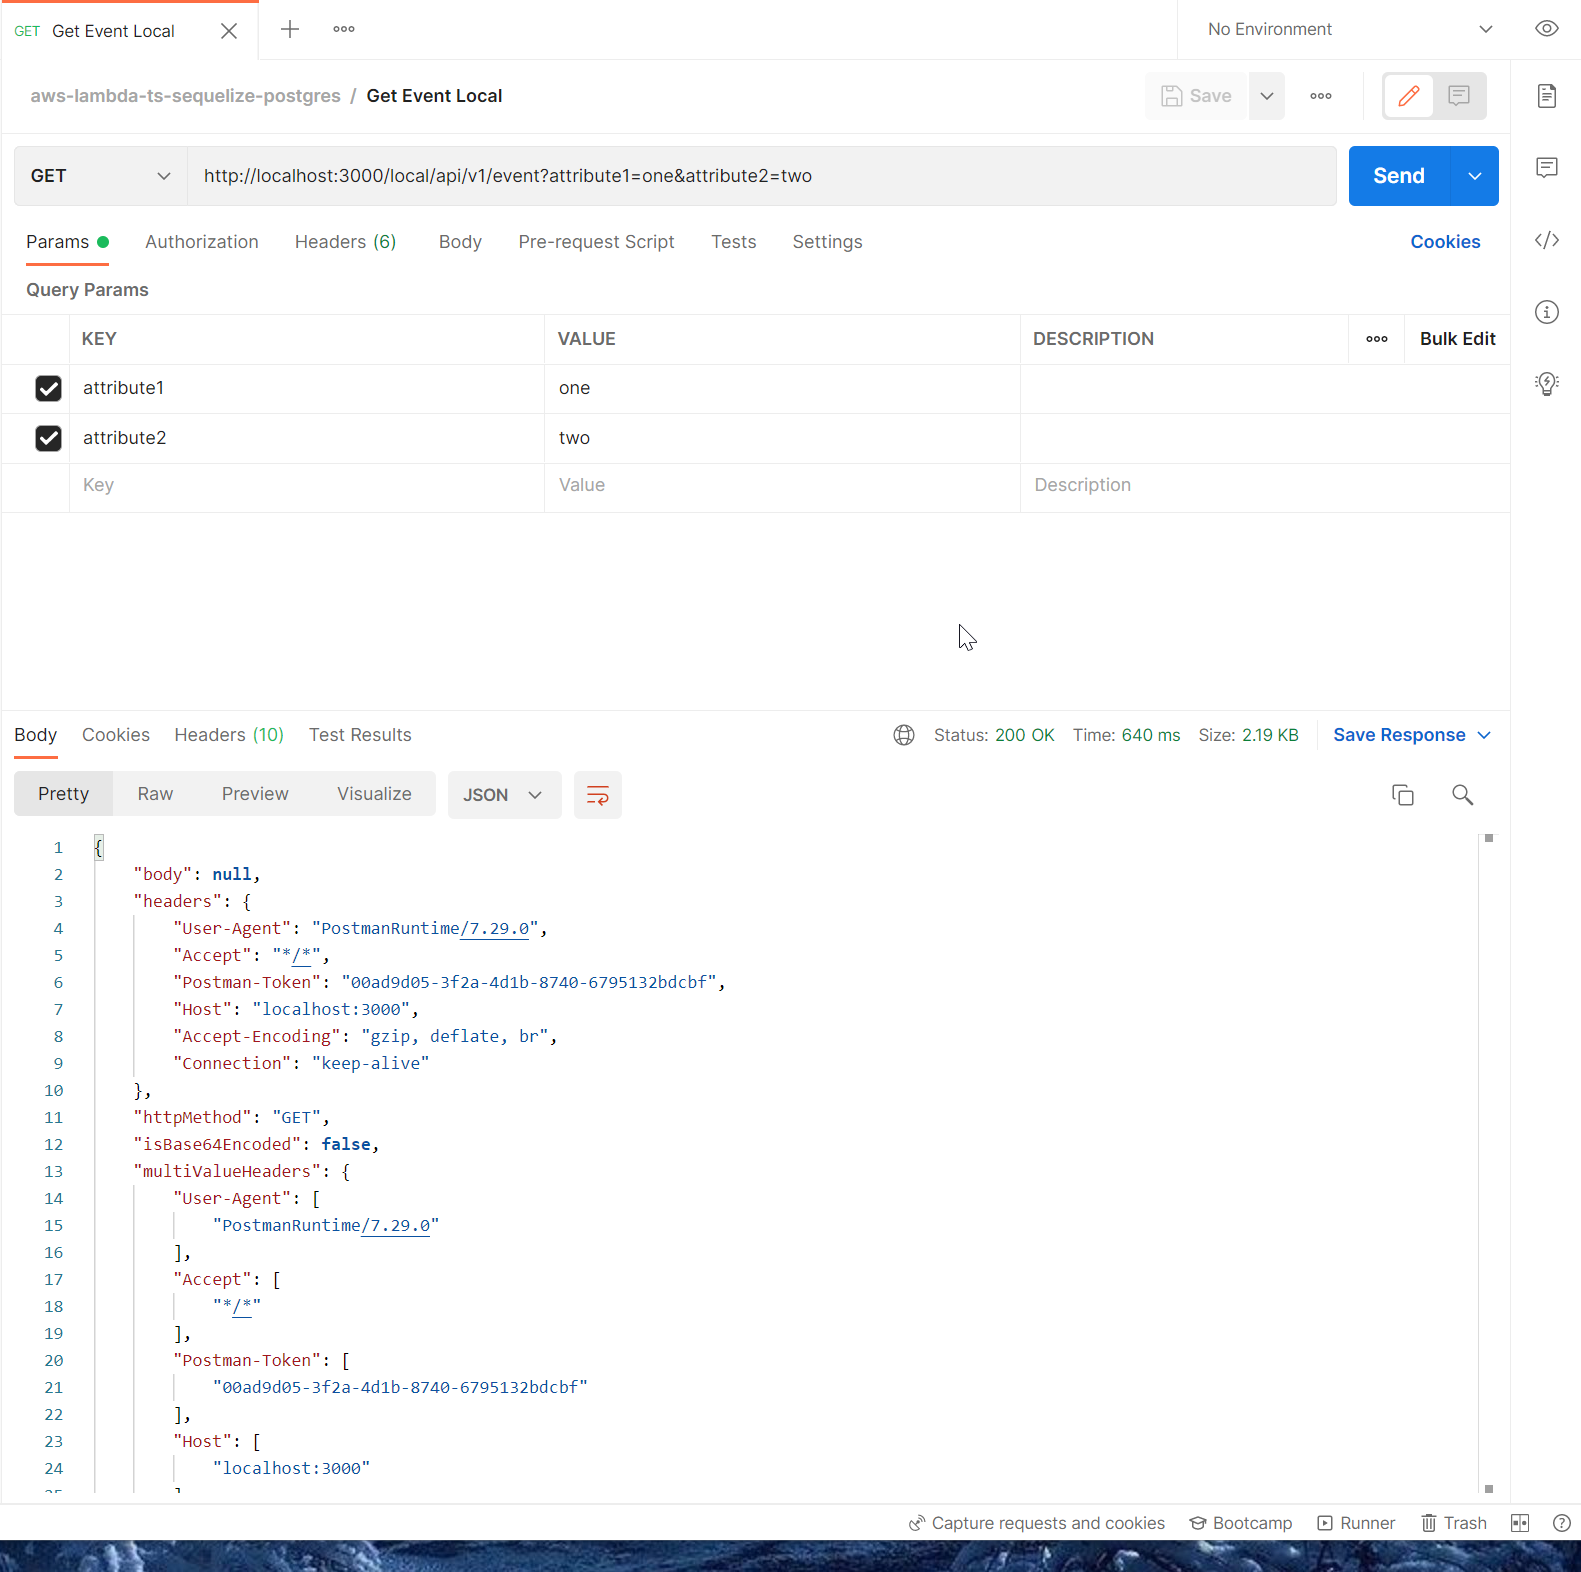Uncheck the attribute2 parameter checkbox
Viewport: 1581px width, 1572px height.
coord(48,438)
